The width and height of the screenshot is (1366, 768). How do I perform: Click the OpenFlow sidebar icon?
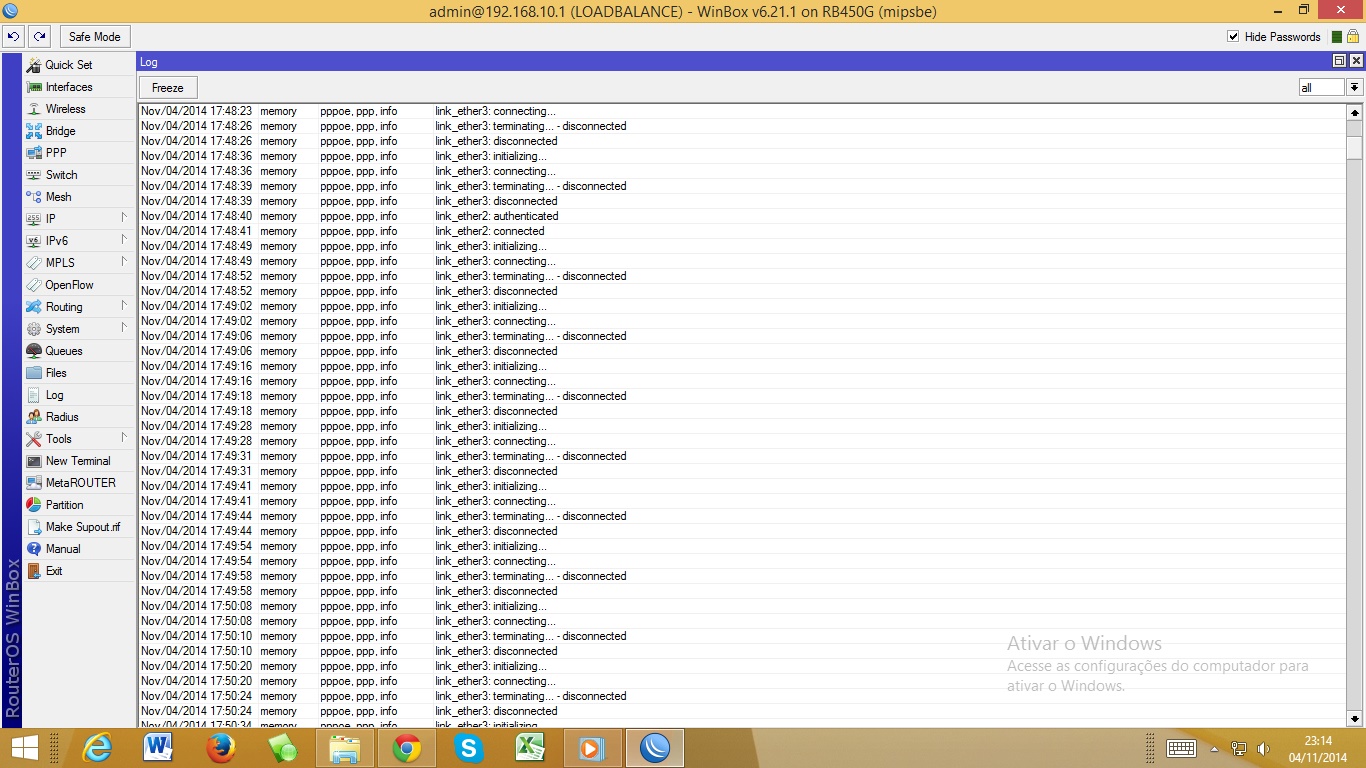pyautogui.click(x=34, y=285)
